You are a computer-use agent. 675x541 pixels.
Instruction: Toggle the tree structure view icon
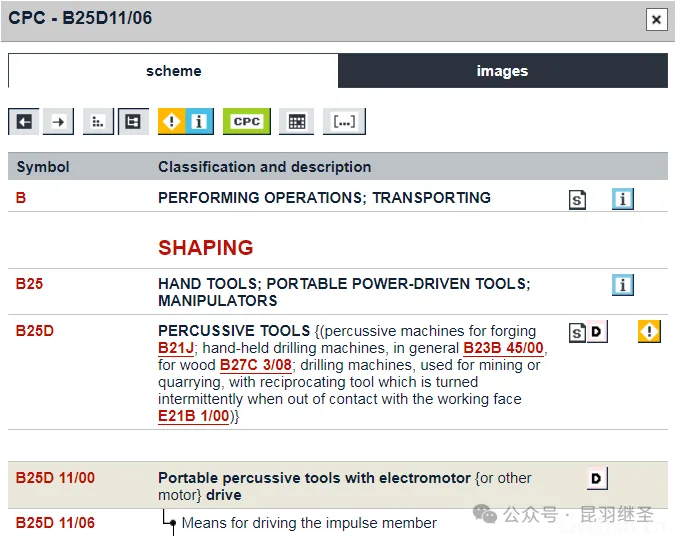(132, 121)
